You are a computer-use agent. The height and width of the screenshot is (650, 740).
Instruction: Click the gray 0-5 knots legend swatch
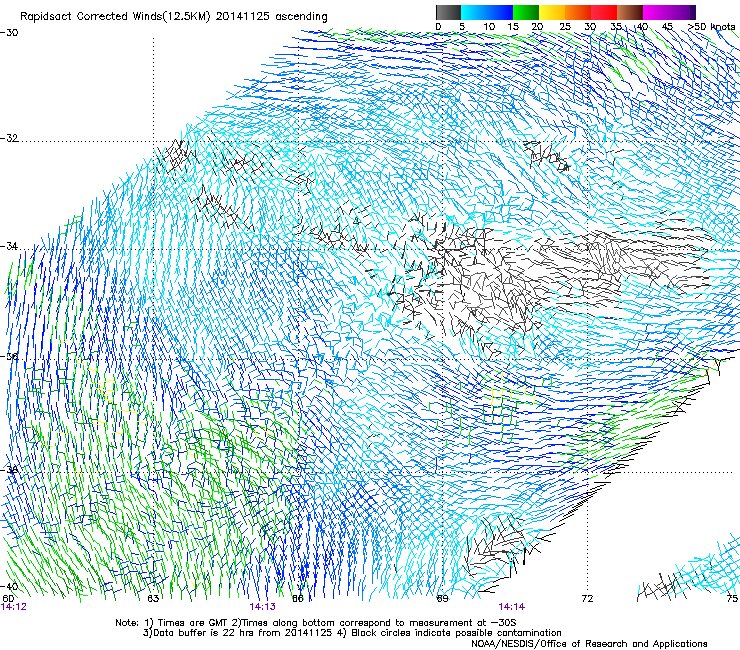[448, 12]
